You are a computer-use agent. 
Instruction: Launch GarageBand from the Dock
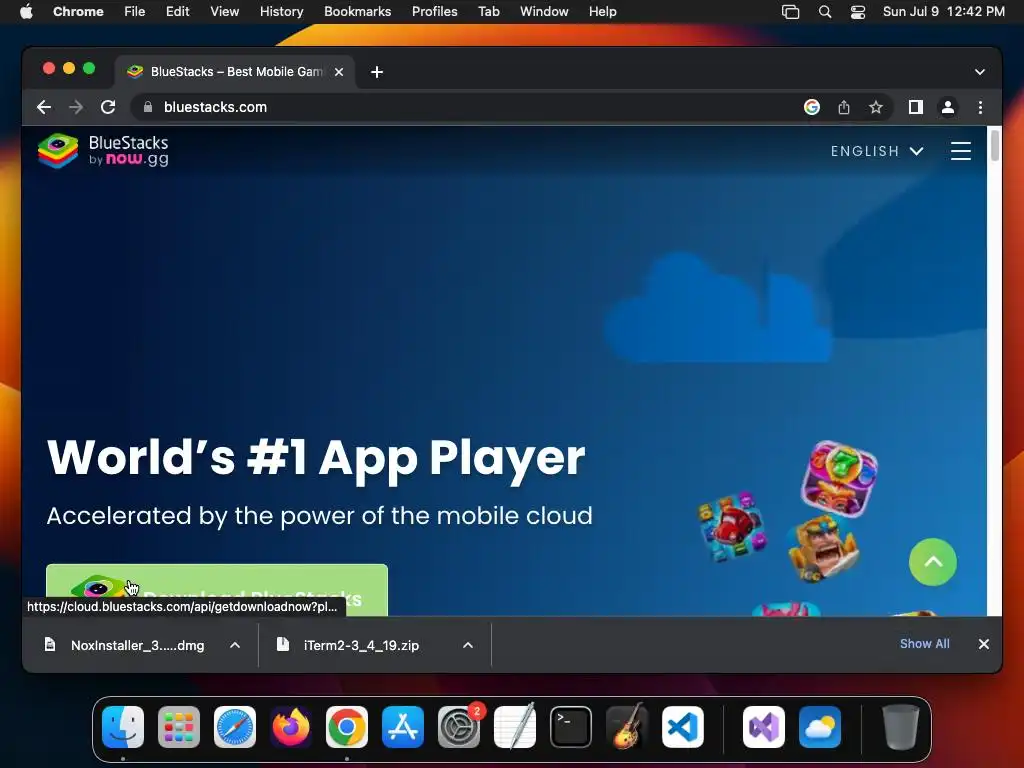627,727
